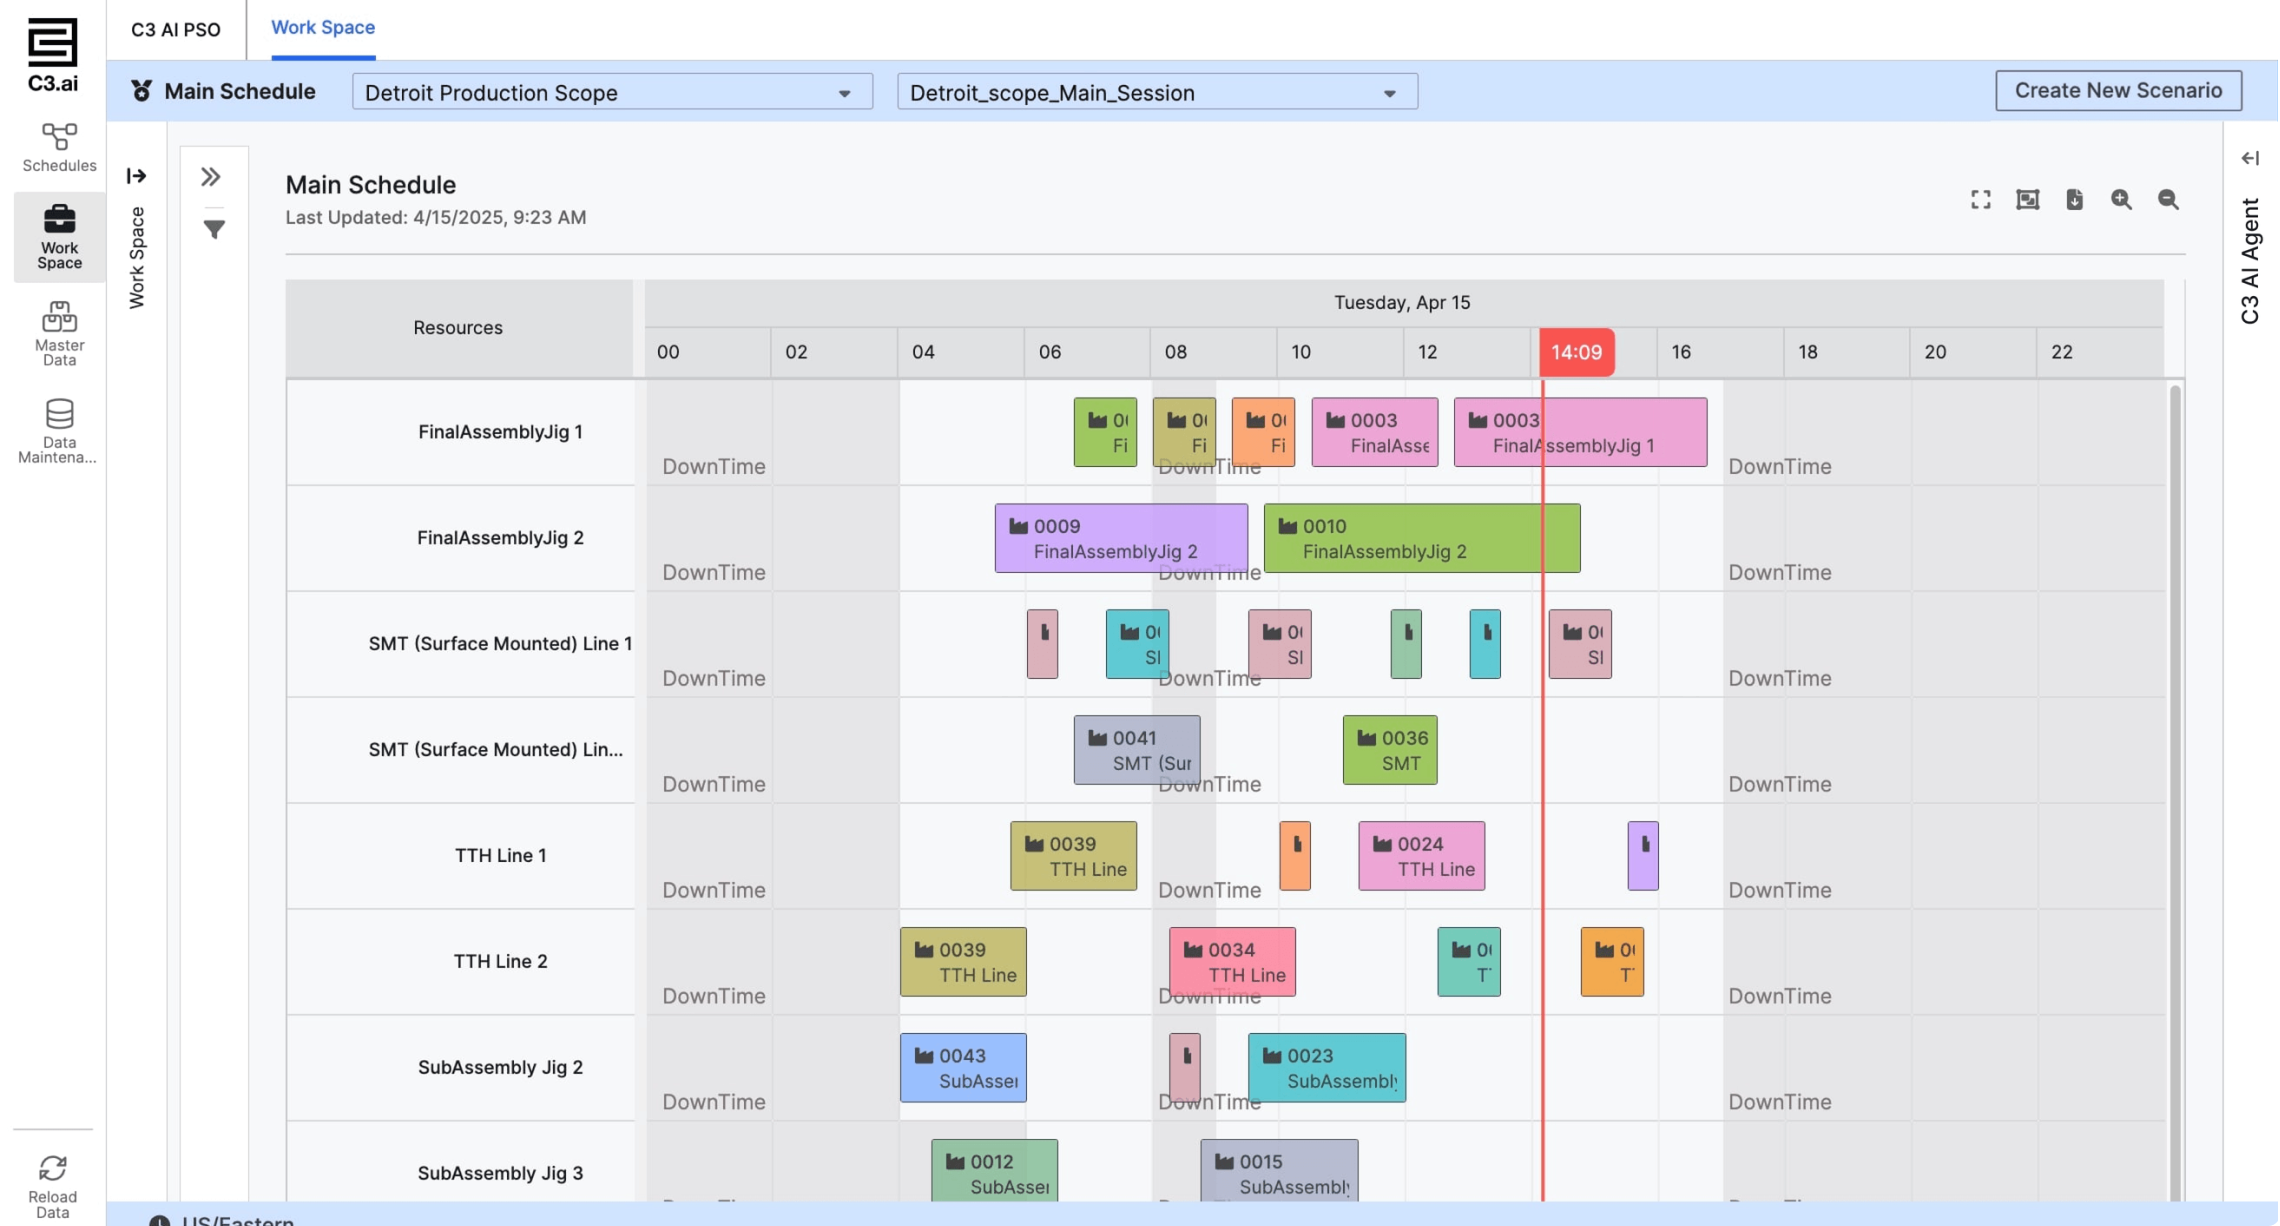Download the schedule using the export icon
Screen dimensions: 2280x1226
tap(2074, 200)
